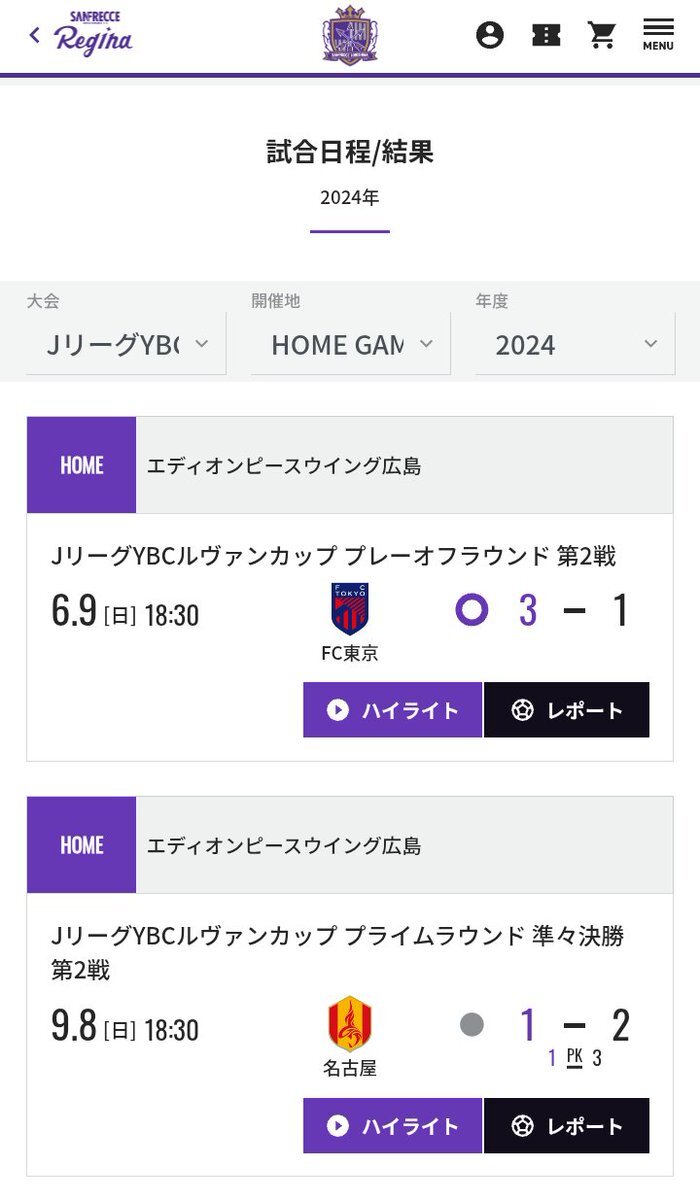Expand the 年度 2024 year dropdown
Image resolution: width=700 pixels, height=1200 pixels.
tap(575, 345)
